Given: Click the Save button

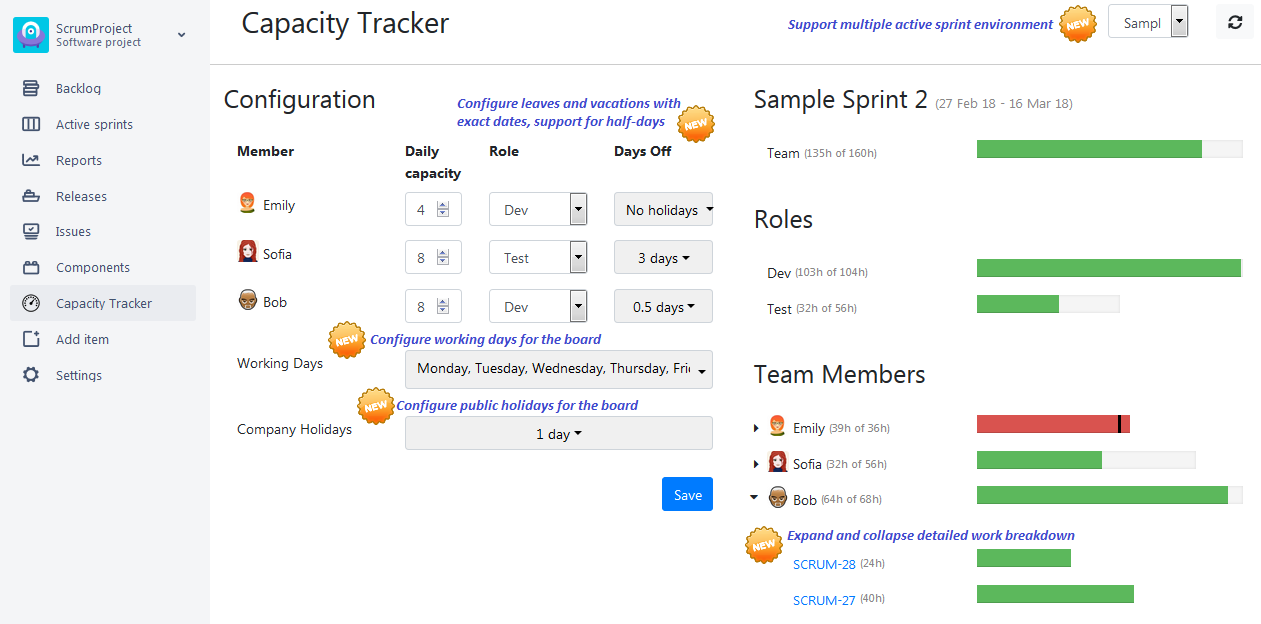Looking at the screenshot, I should (687, 494).
